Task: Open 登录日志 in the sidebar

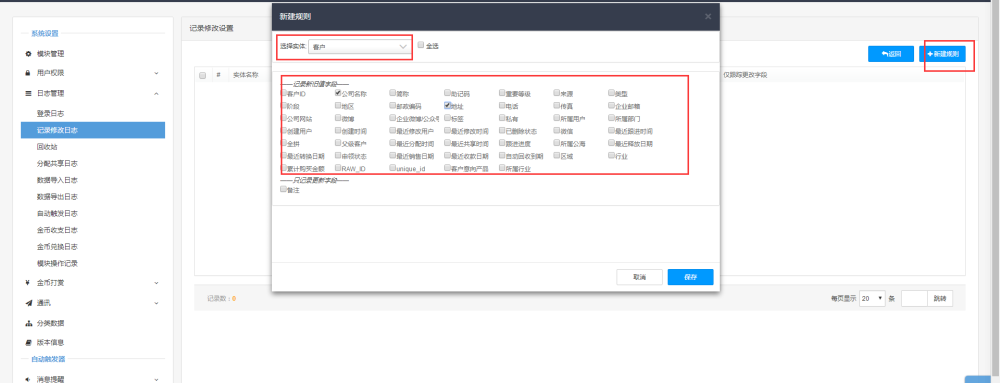Action: click(x=50, y=113)
